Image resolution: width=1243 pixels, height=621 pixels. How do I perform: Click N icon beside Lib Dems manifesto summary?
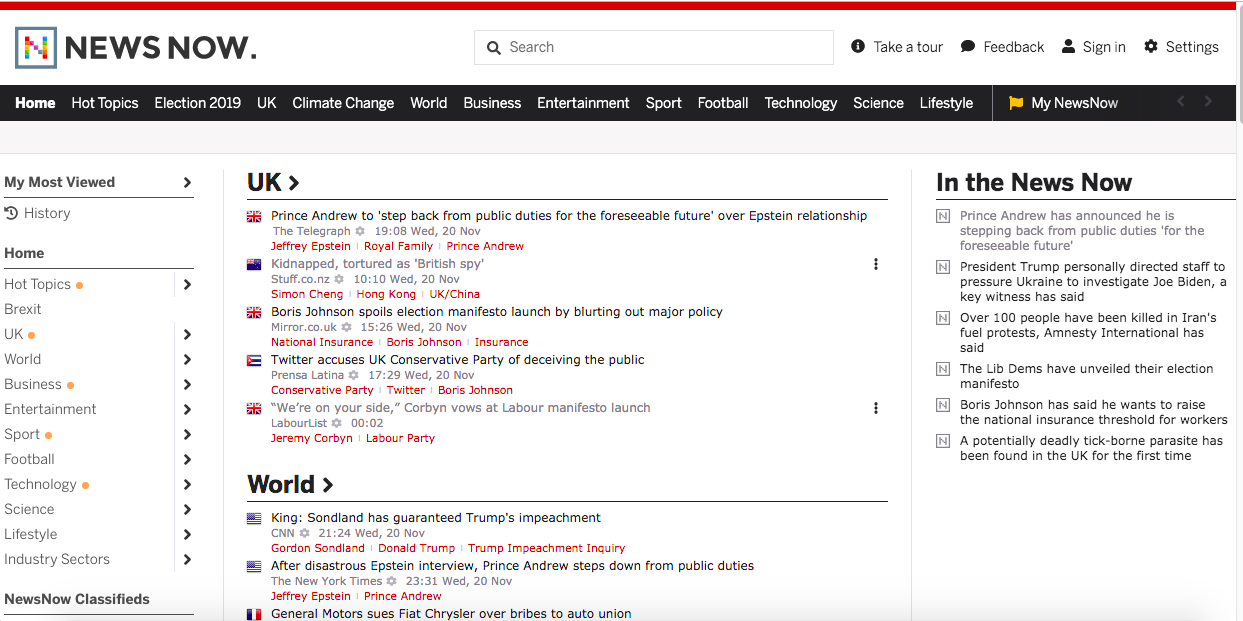click(x=942, y=369)
